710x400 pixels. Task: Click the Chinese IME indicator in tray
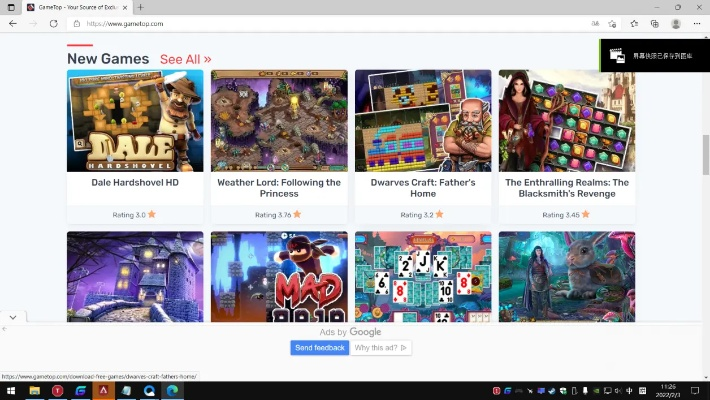coord(629,390)
